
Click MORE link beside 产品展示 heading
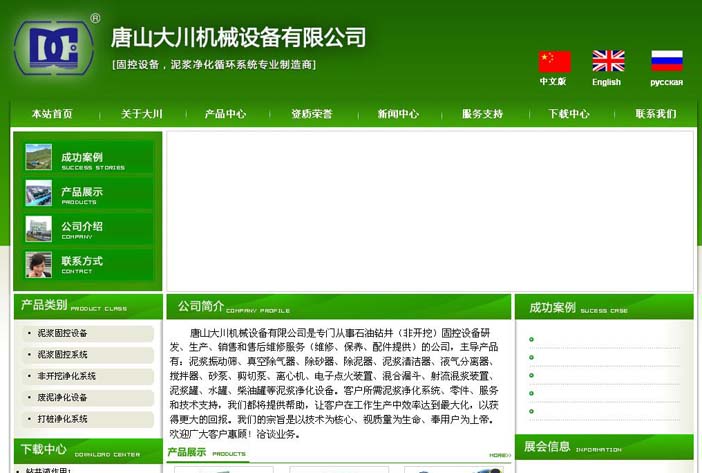click(x=500, y=455)
